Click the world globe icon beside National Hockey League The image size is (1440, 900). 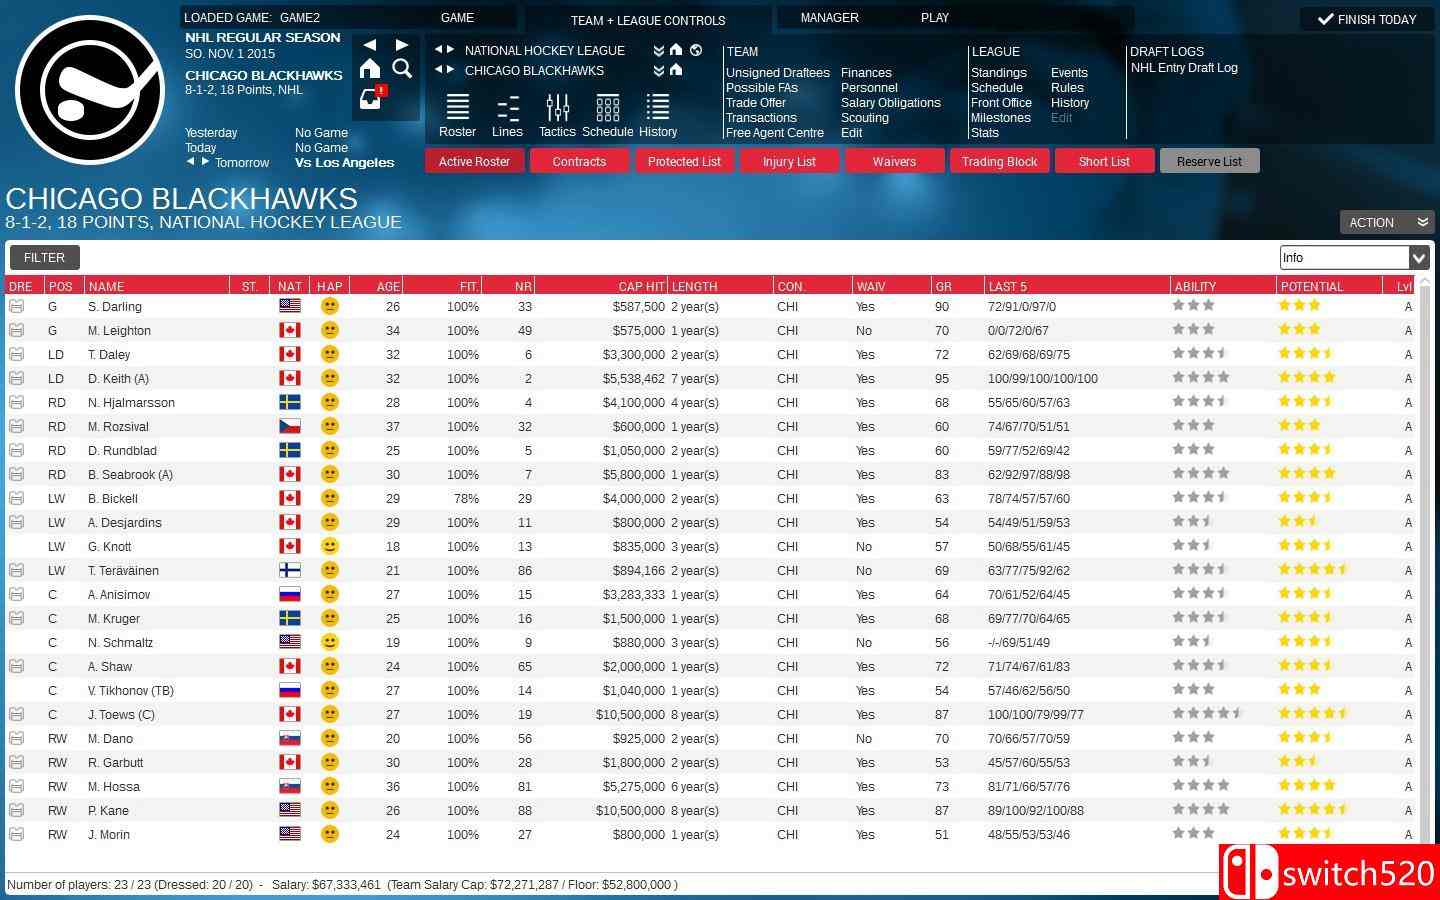(696, 50)
